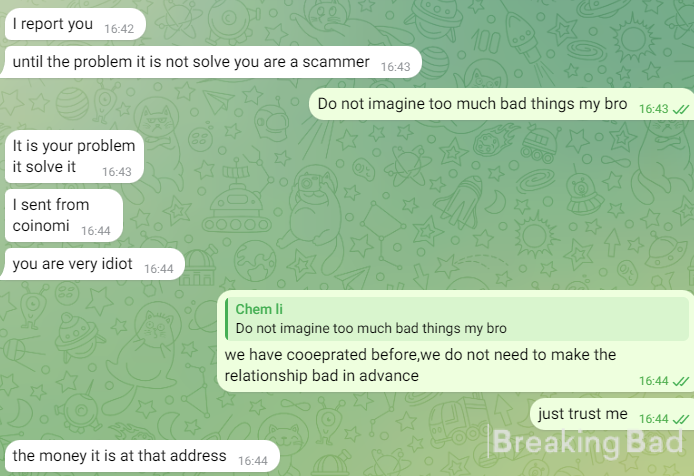This screenshot has width=694, height=476.
Task: Click the 'I report you' message bubble
Action: click(75, 24)
